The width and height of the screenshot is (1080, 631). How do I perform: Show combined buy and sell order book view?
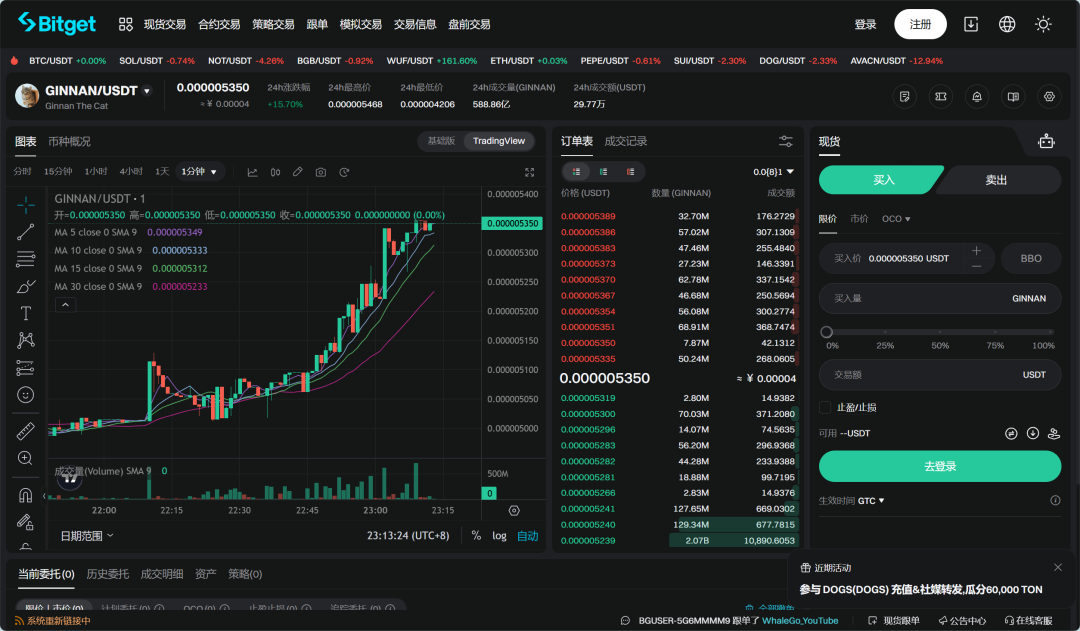(x=577, y=172)
